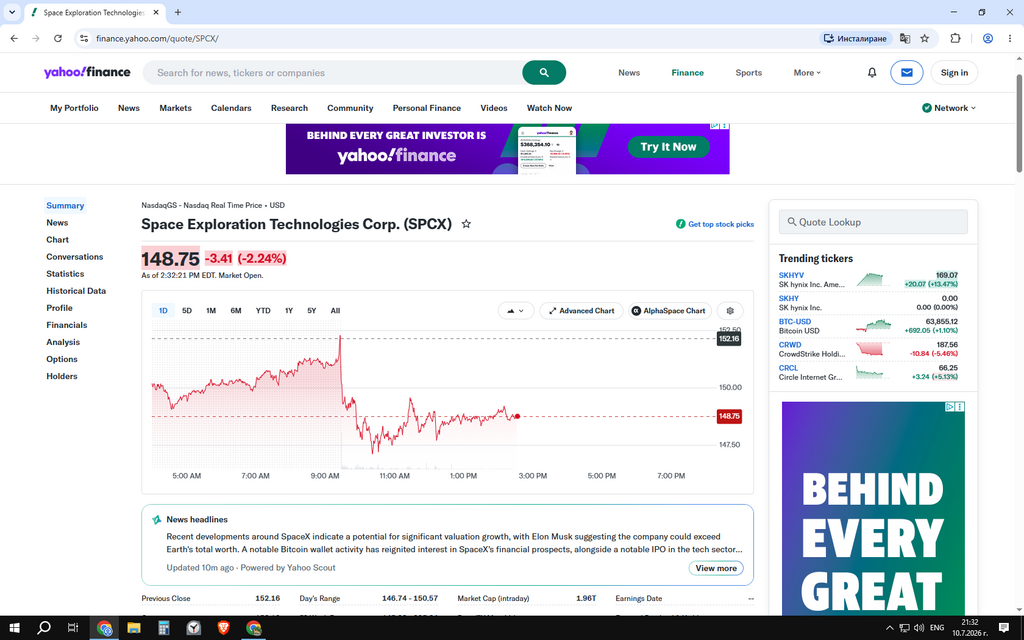Select the All chart range
1024x640 pixels.
pos(335,311)
